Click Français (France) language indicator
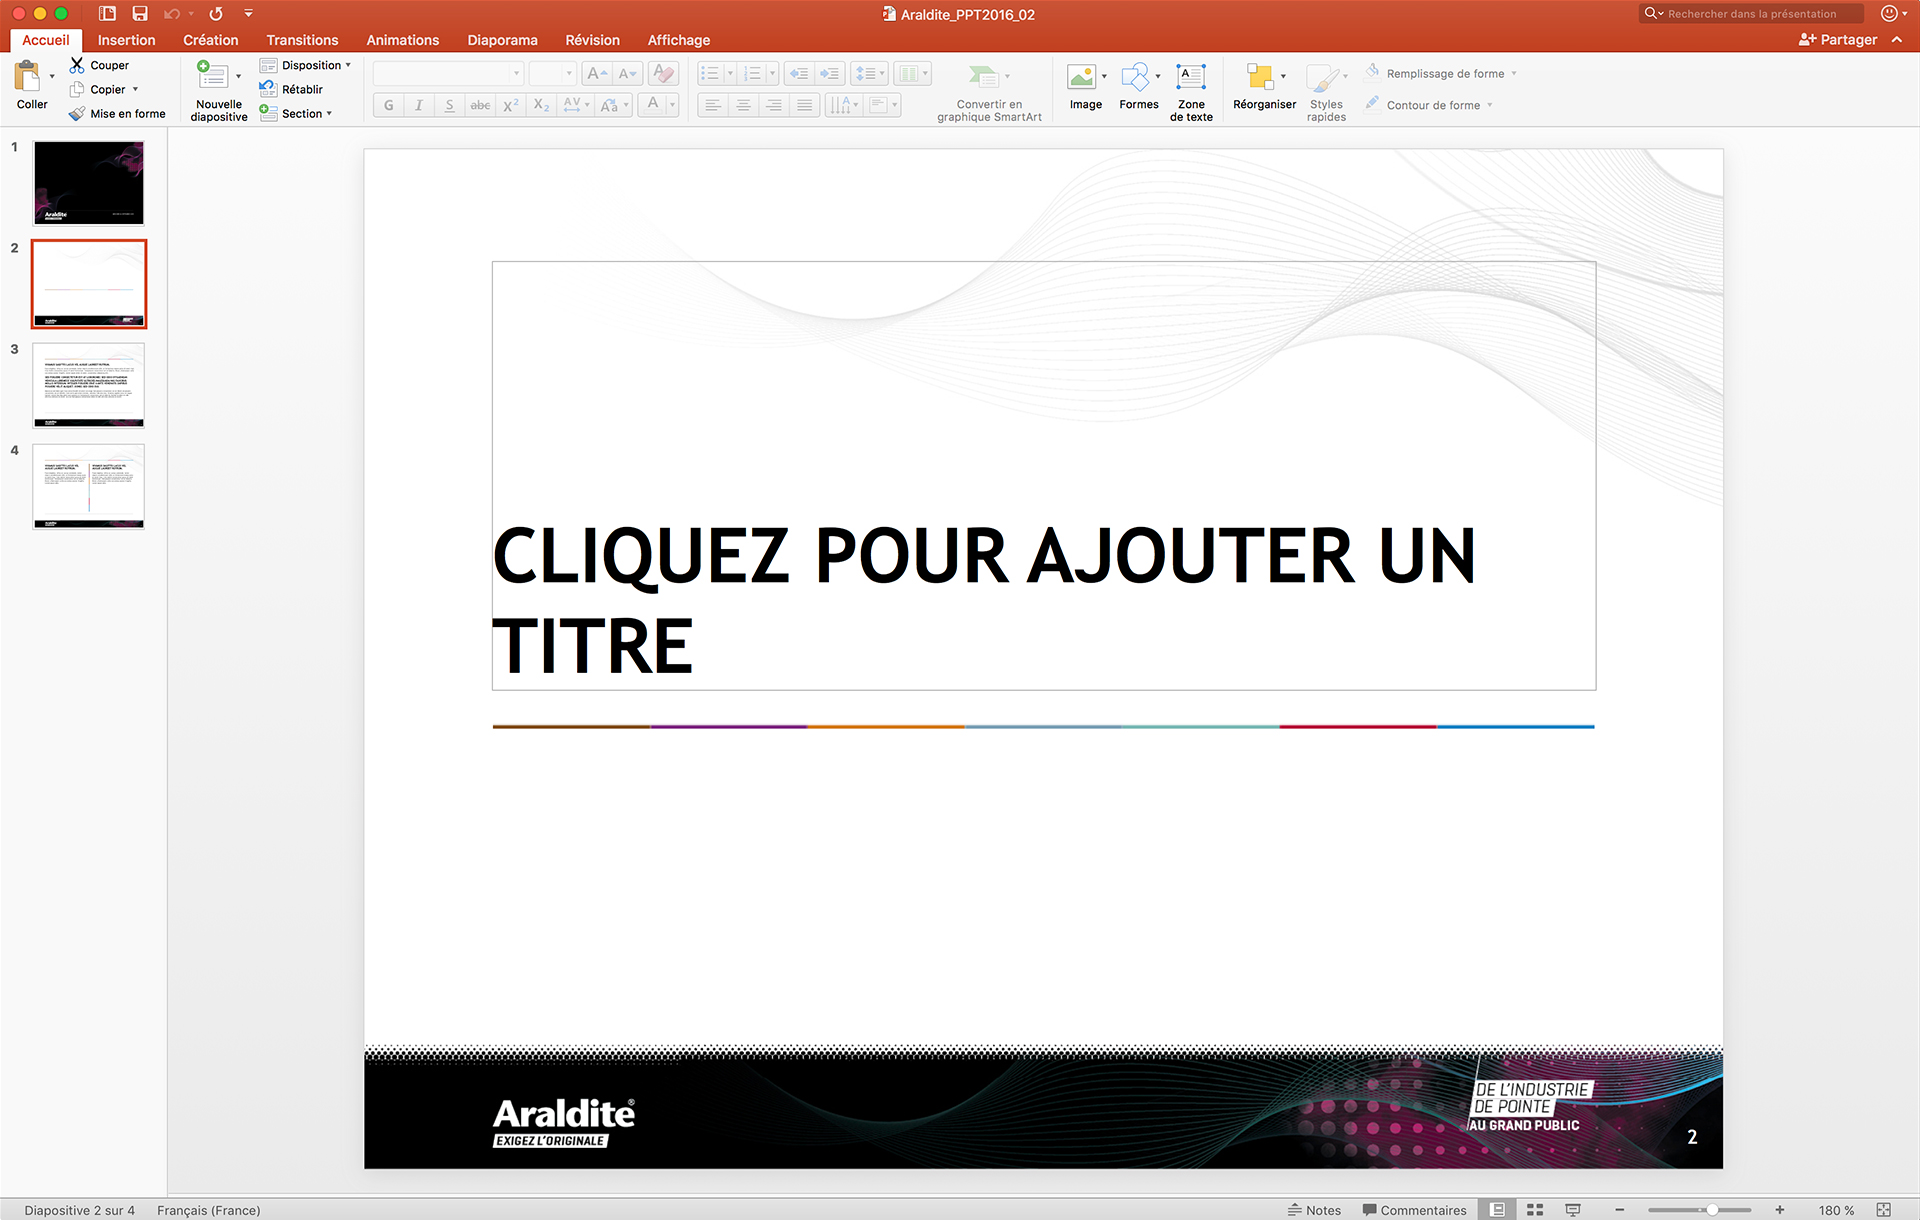1920x1220 pixels. click(x=208, y=1210)
